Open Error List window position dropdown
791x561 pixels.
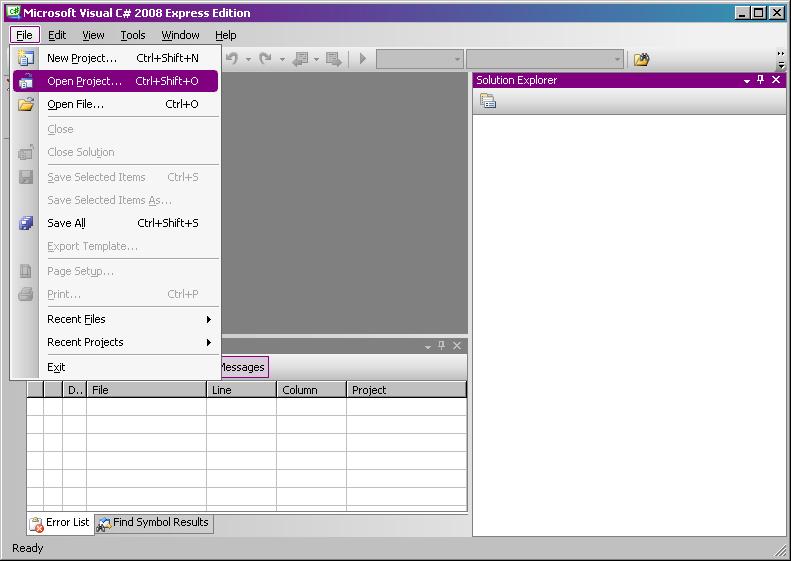pyautogui.click(x=428, y=346)
